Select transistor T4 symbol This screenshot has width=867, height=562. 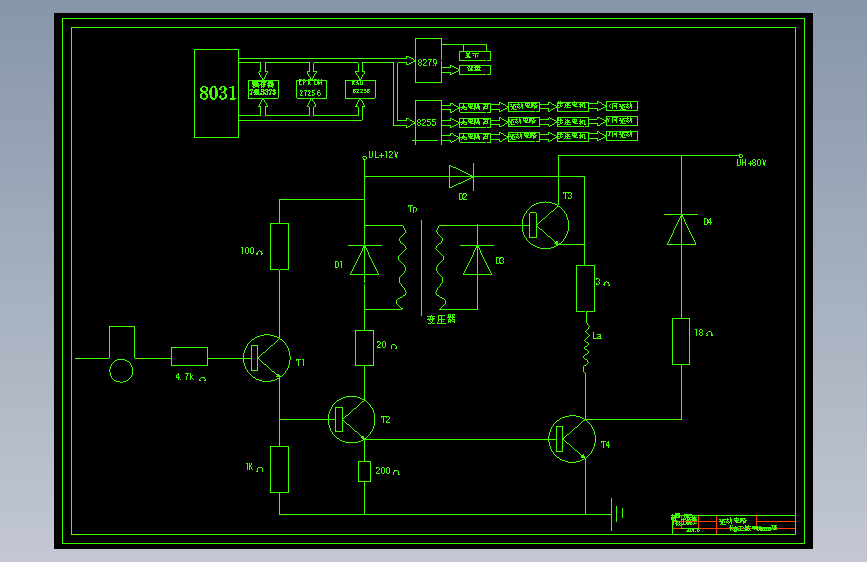(572, 439)
